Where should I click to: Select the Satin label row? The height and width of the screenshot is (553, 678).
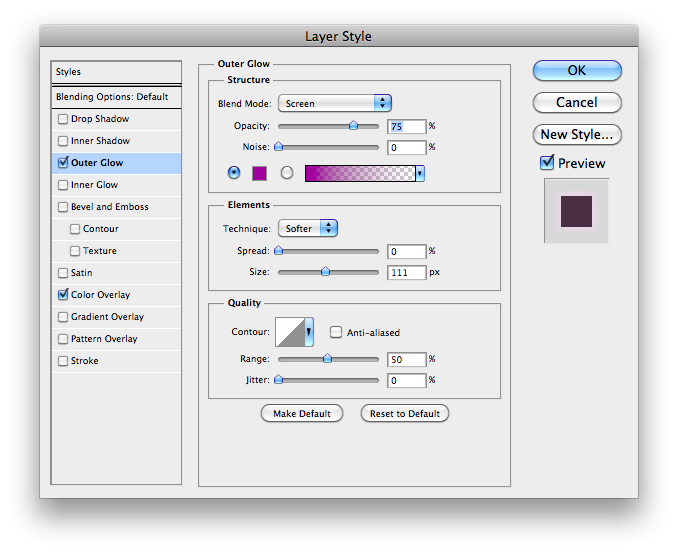coord(116,273)
